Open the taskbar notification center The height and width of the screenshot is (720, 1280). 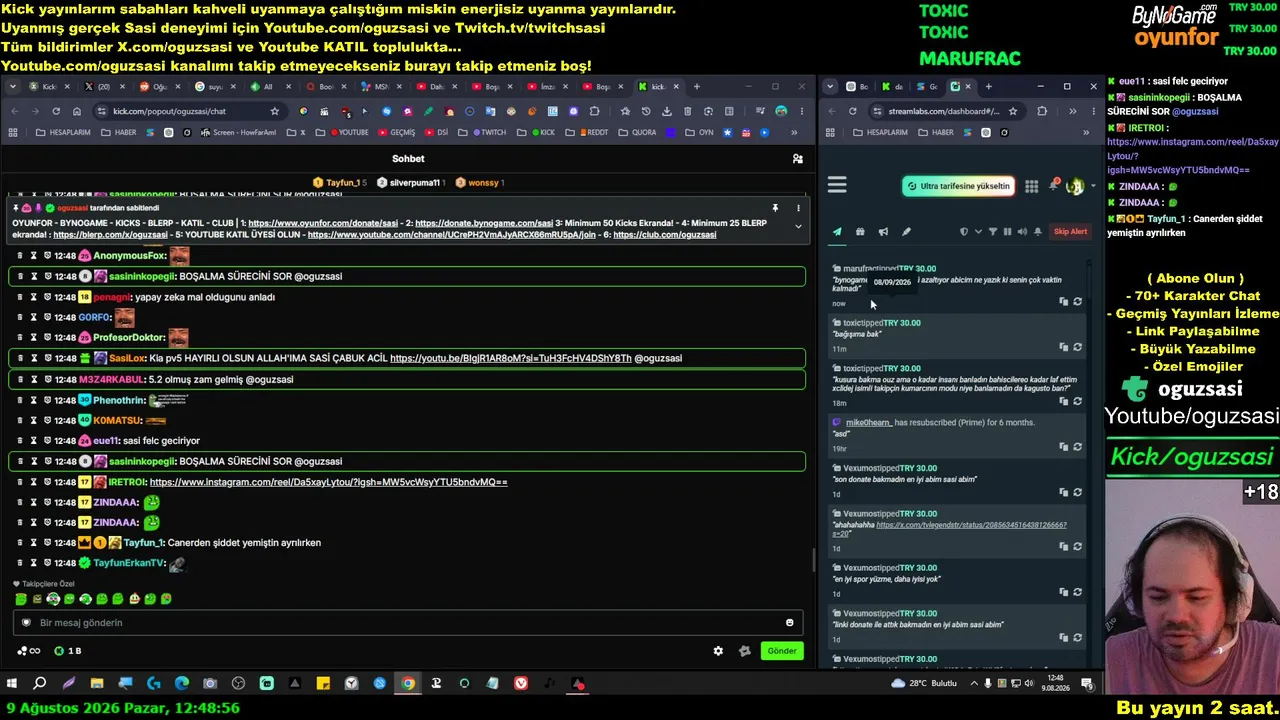point(1087,684)
